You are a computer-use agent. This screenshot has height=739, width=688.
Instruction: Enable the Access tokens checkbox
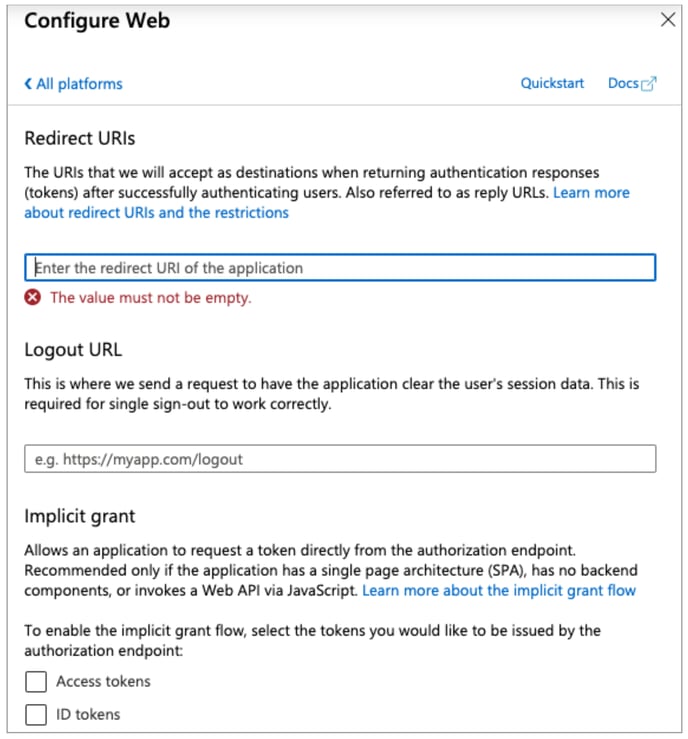[x=36, y=682]
